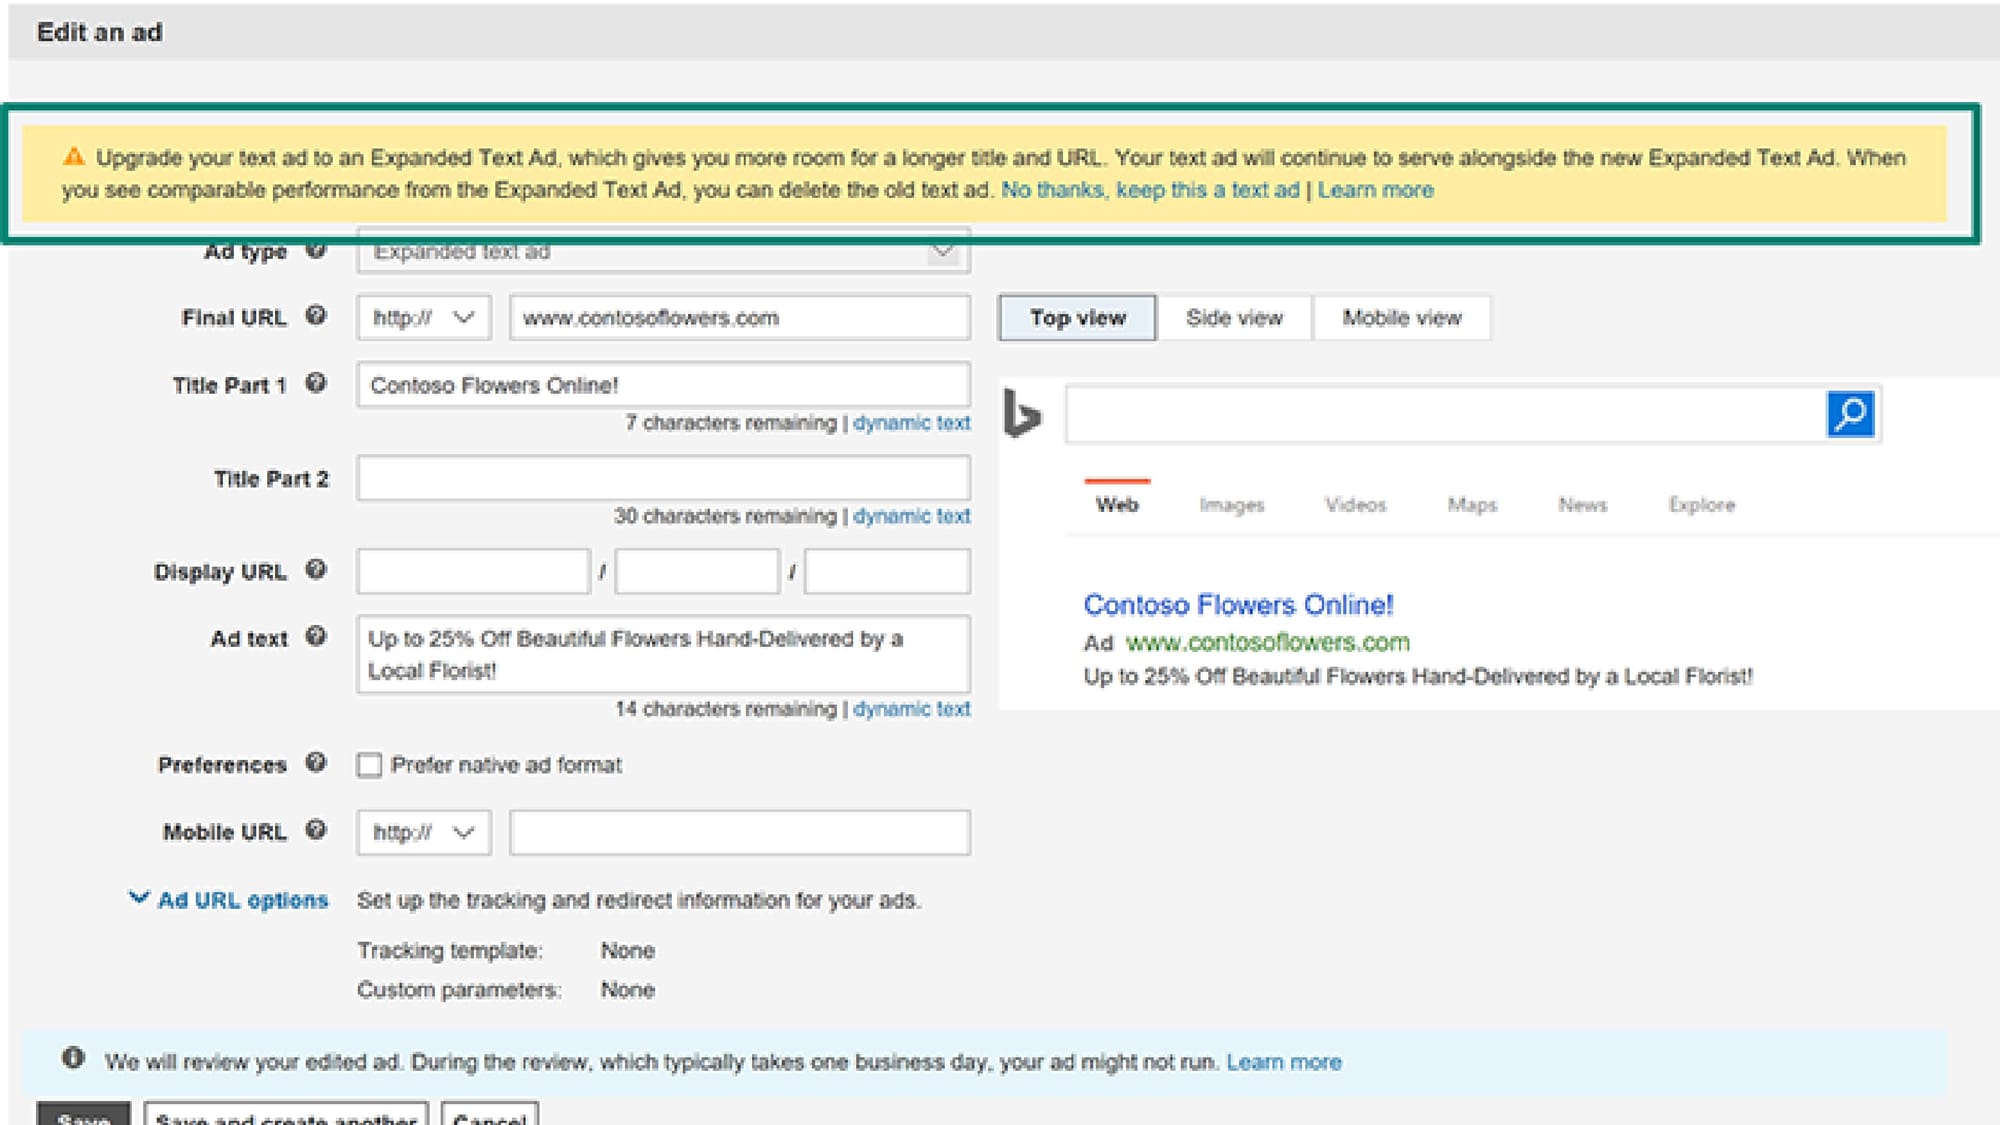Open the Mobile URL protocol dropdown
2000x1125 pixels.
(x=424, y=832)
